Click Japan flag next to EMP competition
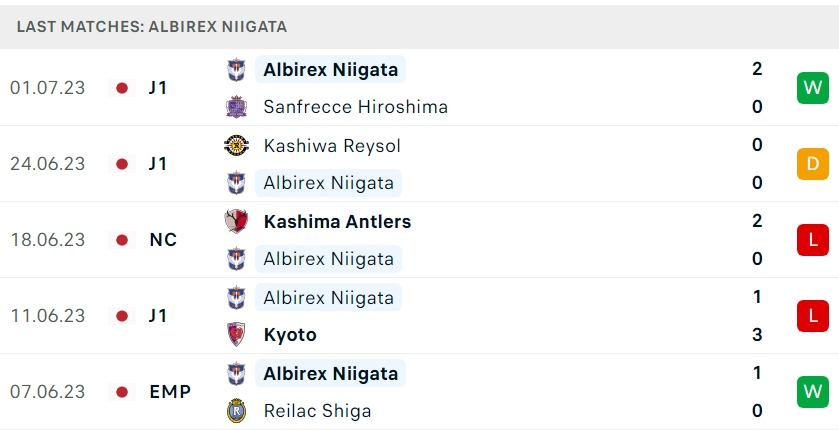The image size is (839, 430). click(x=122, y=392)
